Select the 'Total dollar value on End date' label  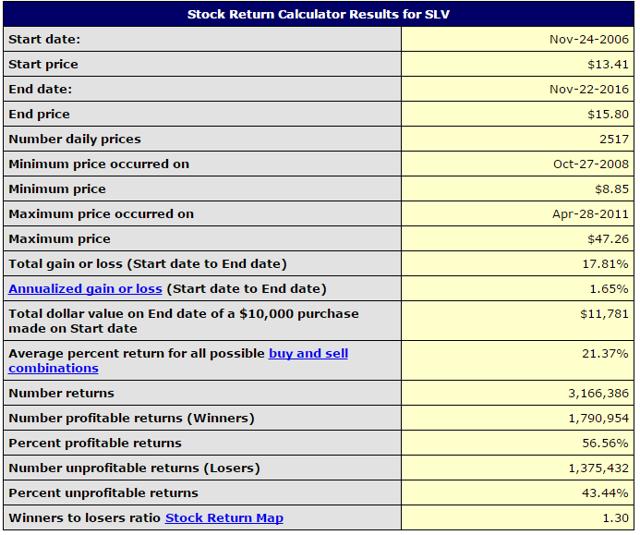coord(184,321)
